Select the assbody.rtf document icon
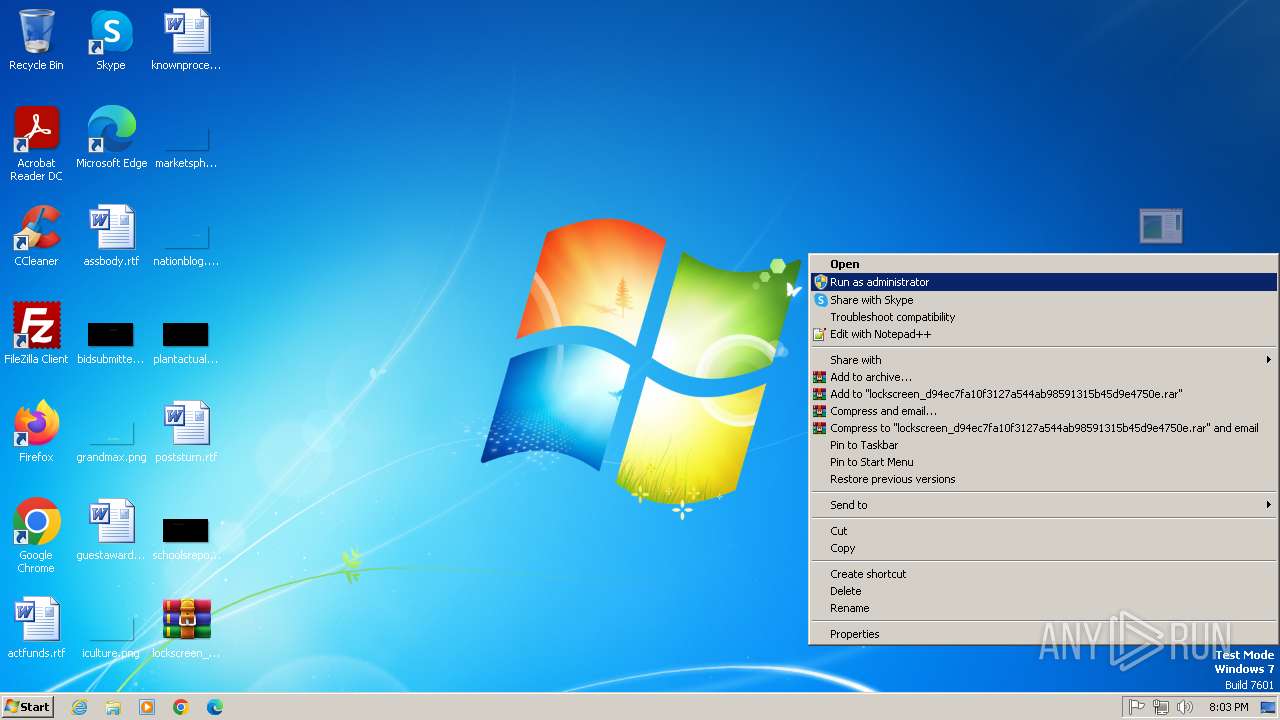 [111, 235]
